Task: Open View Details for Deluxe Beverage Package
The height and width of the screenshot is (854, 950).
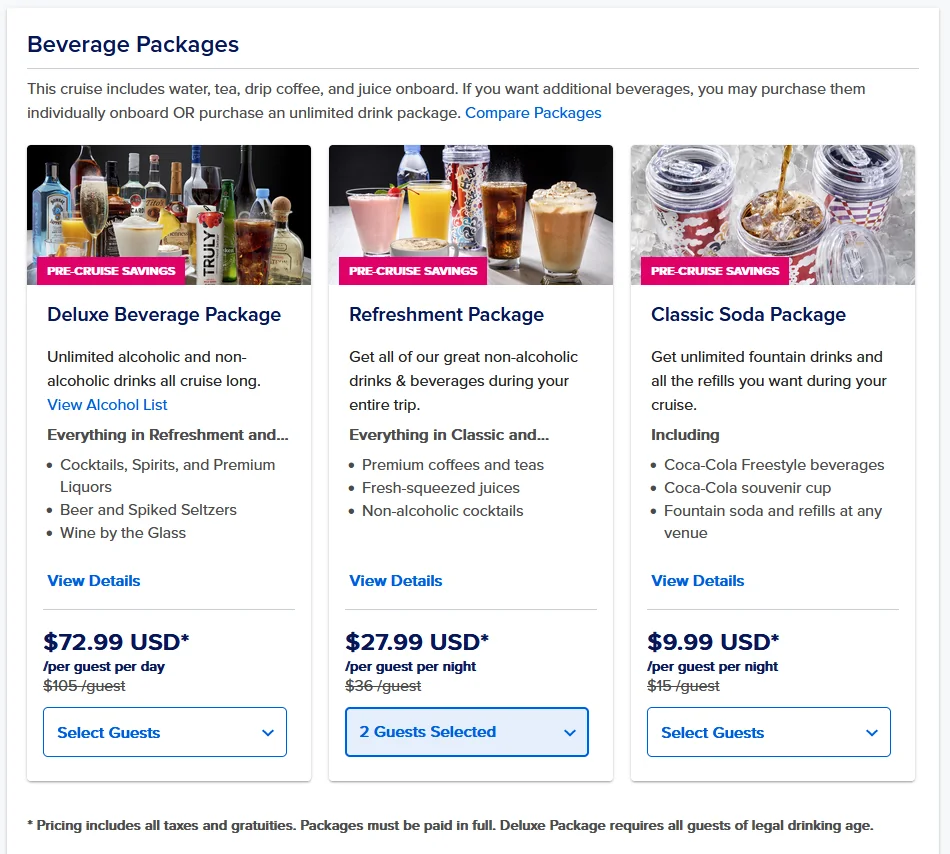Action: coord(93,580)
